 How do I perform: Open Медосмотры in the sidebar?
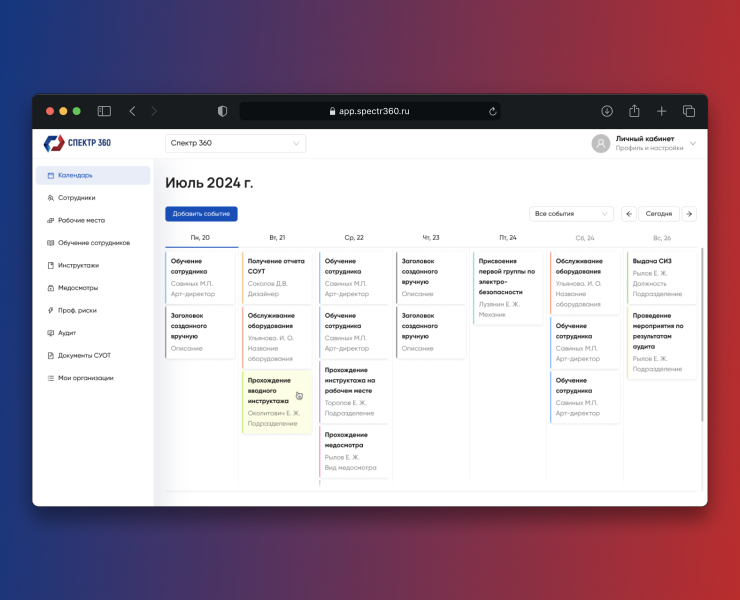tap(93, 288)
